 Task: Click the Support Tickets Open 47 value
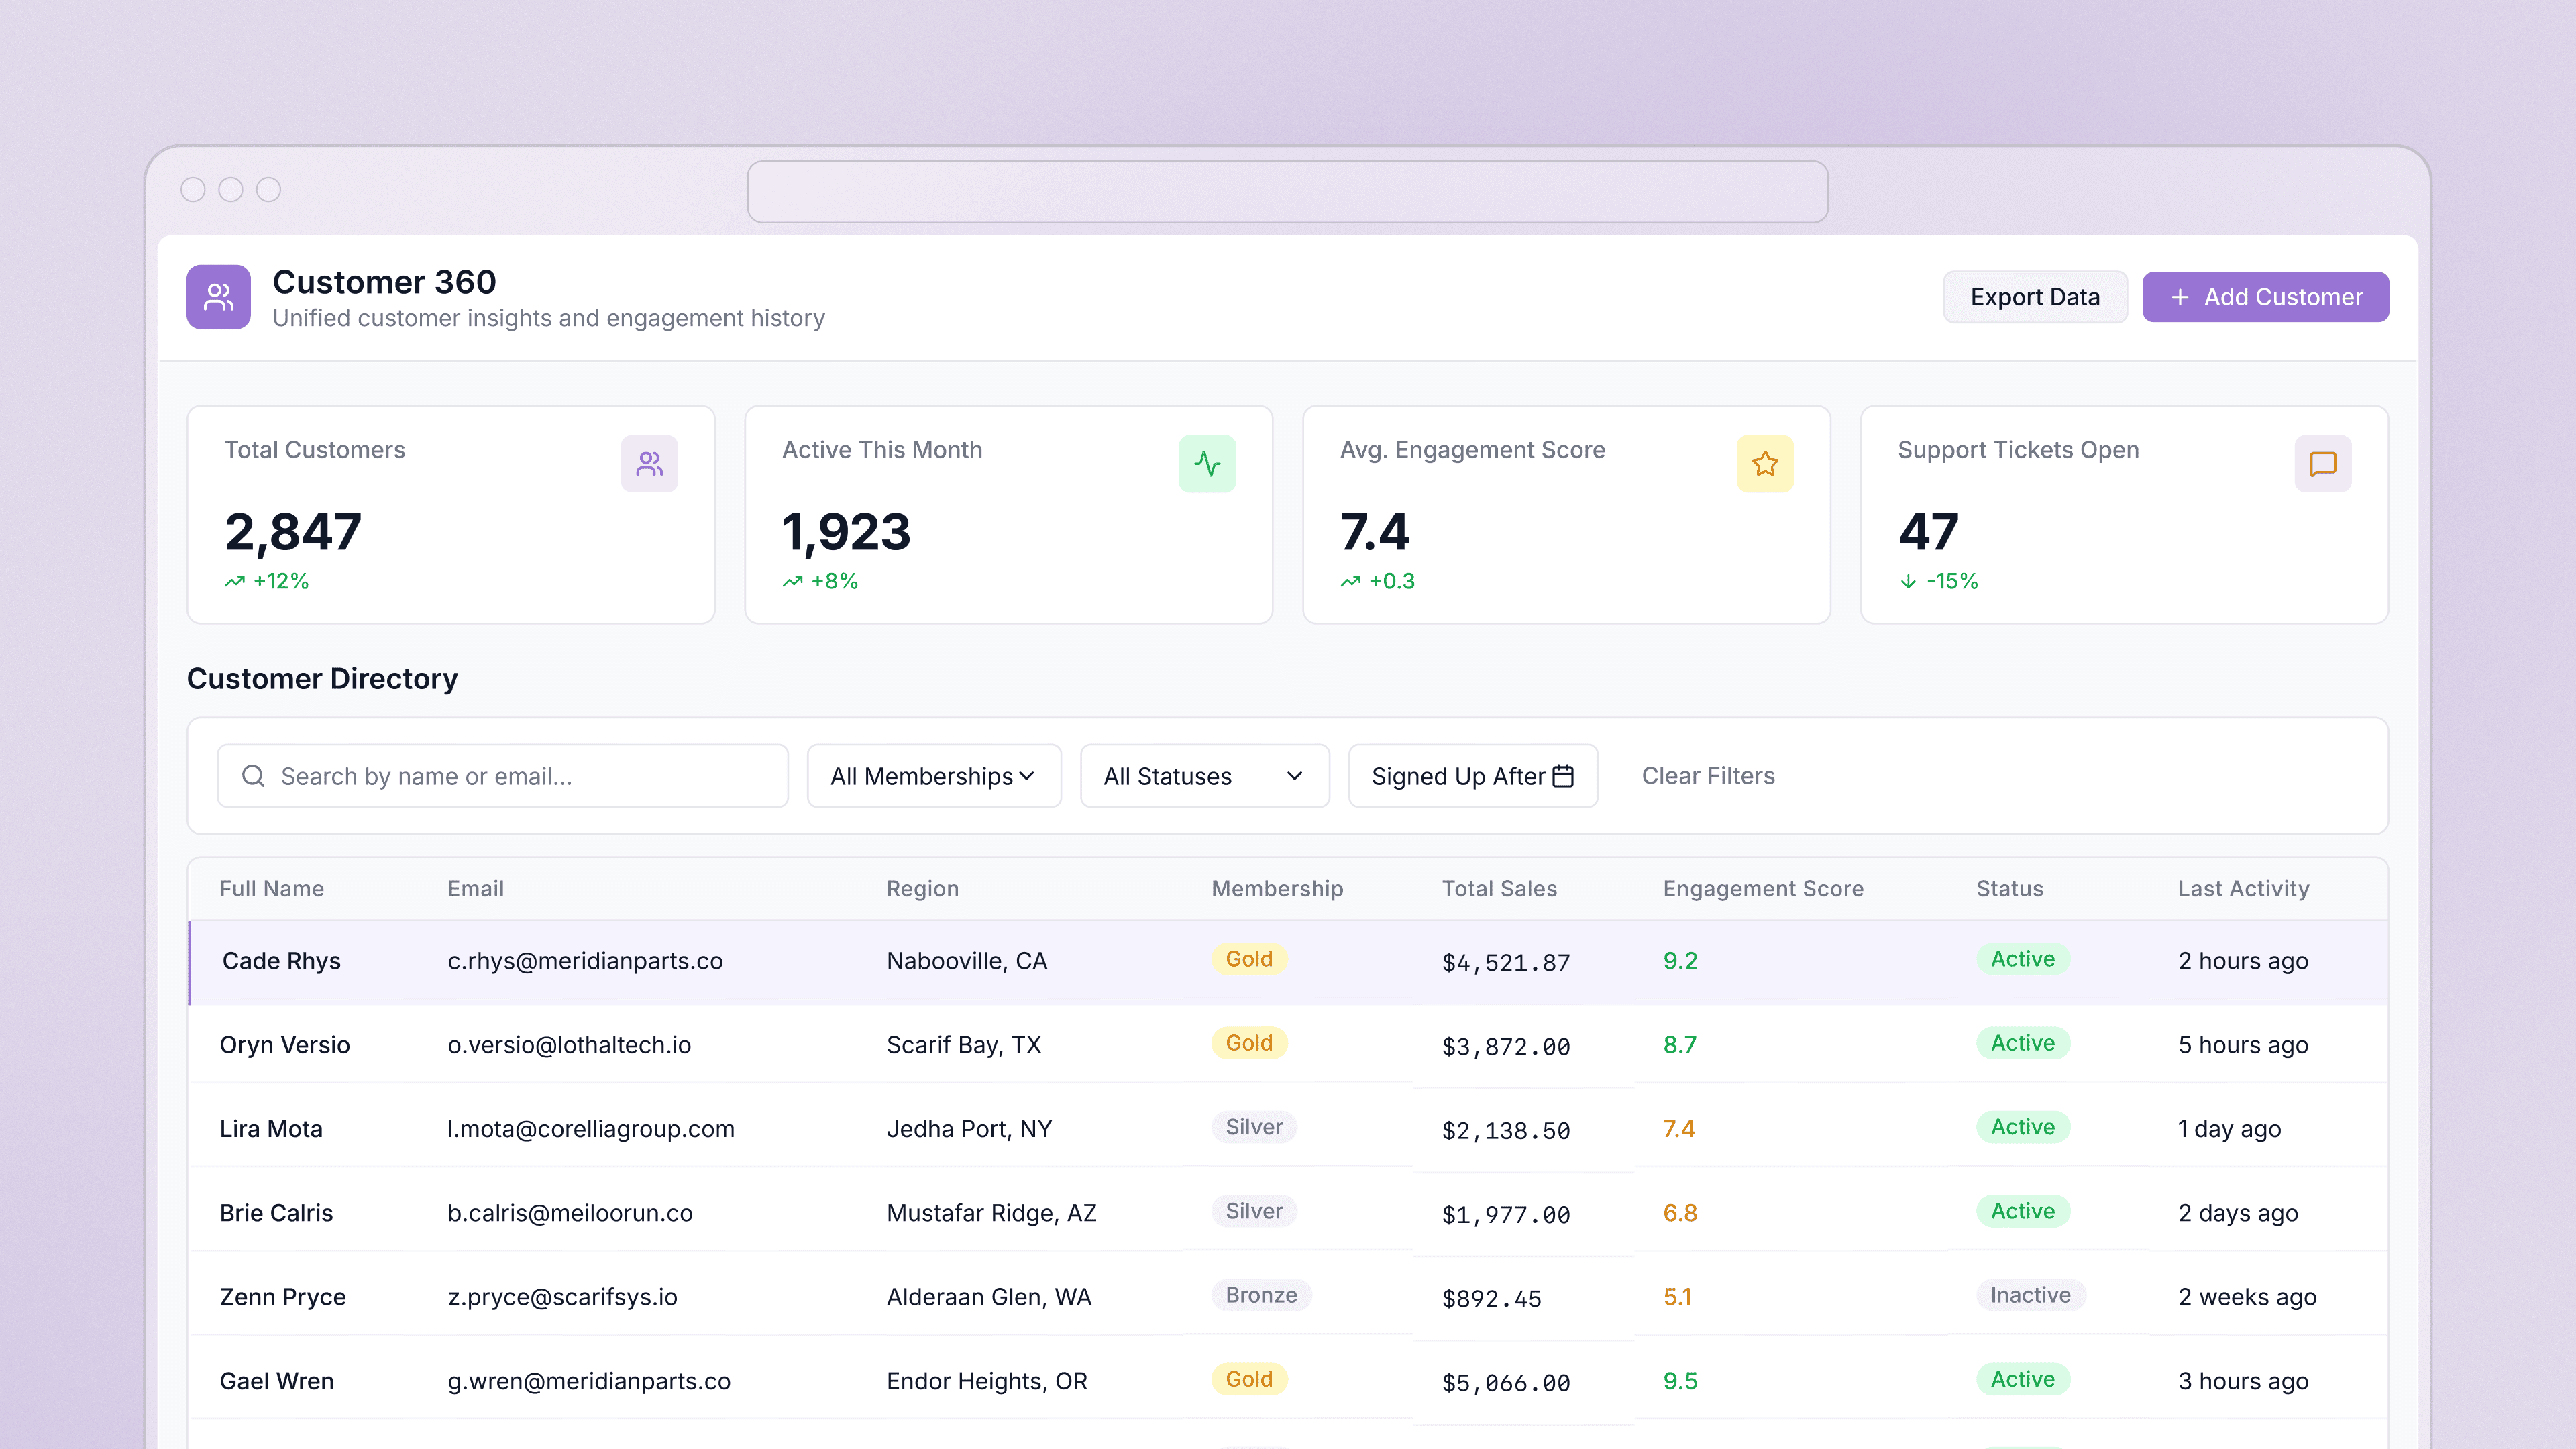pyautogui.click(x=1928, y=531)
